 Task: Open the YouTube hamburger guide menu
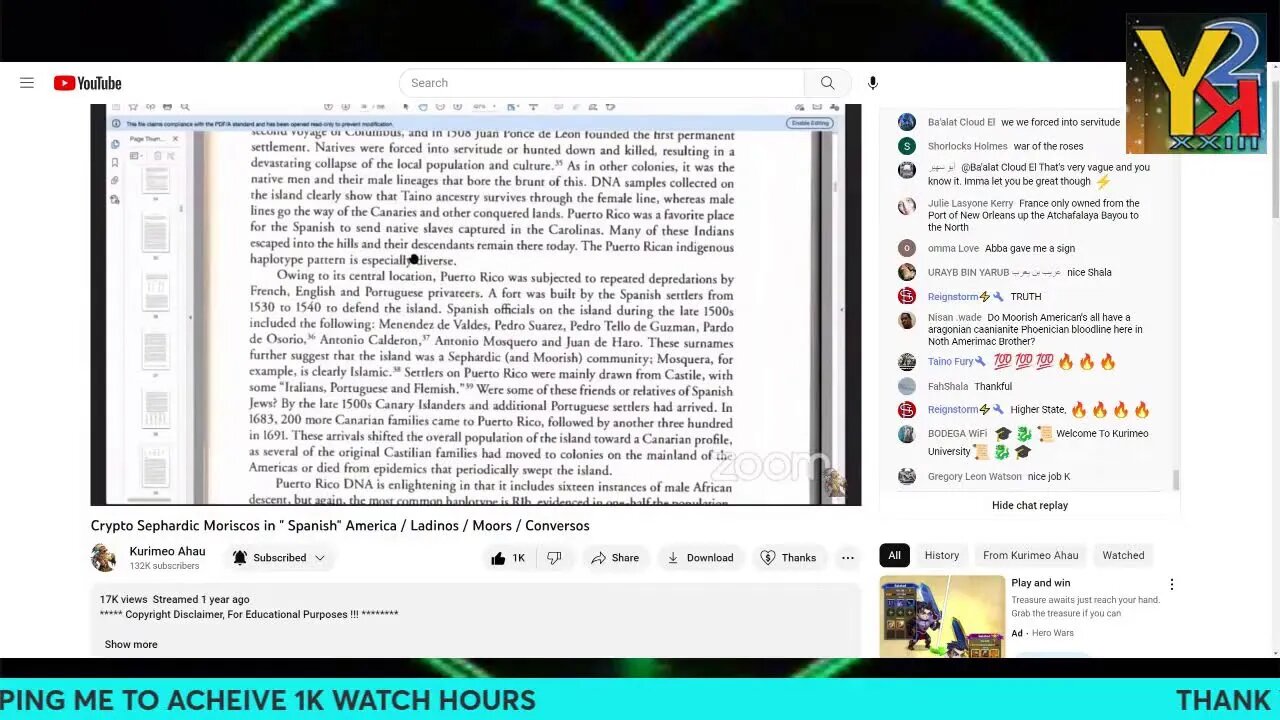[27, 83]
